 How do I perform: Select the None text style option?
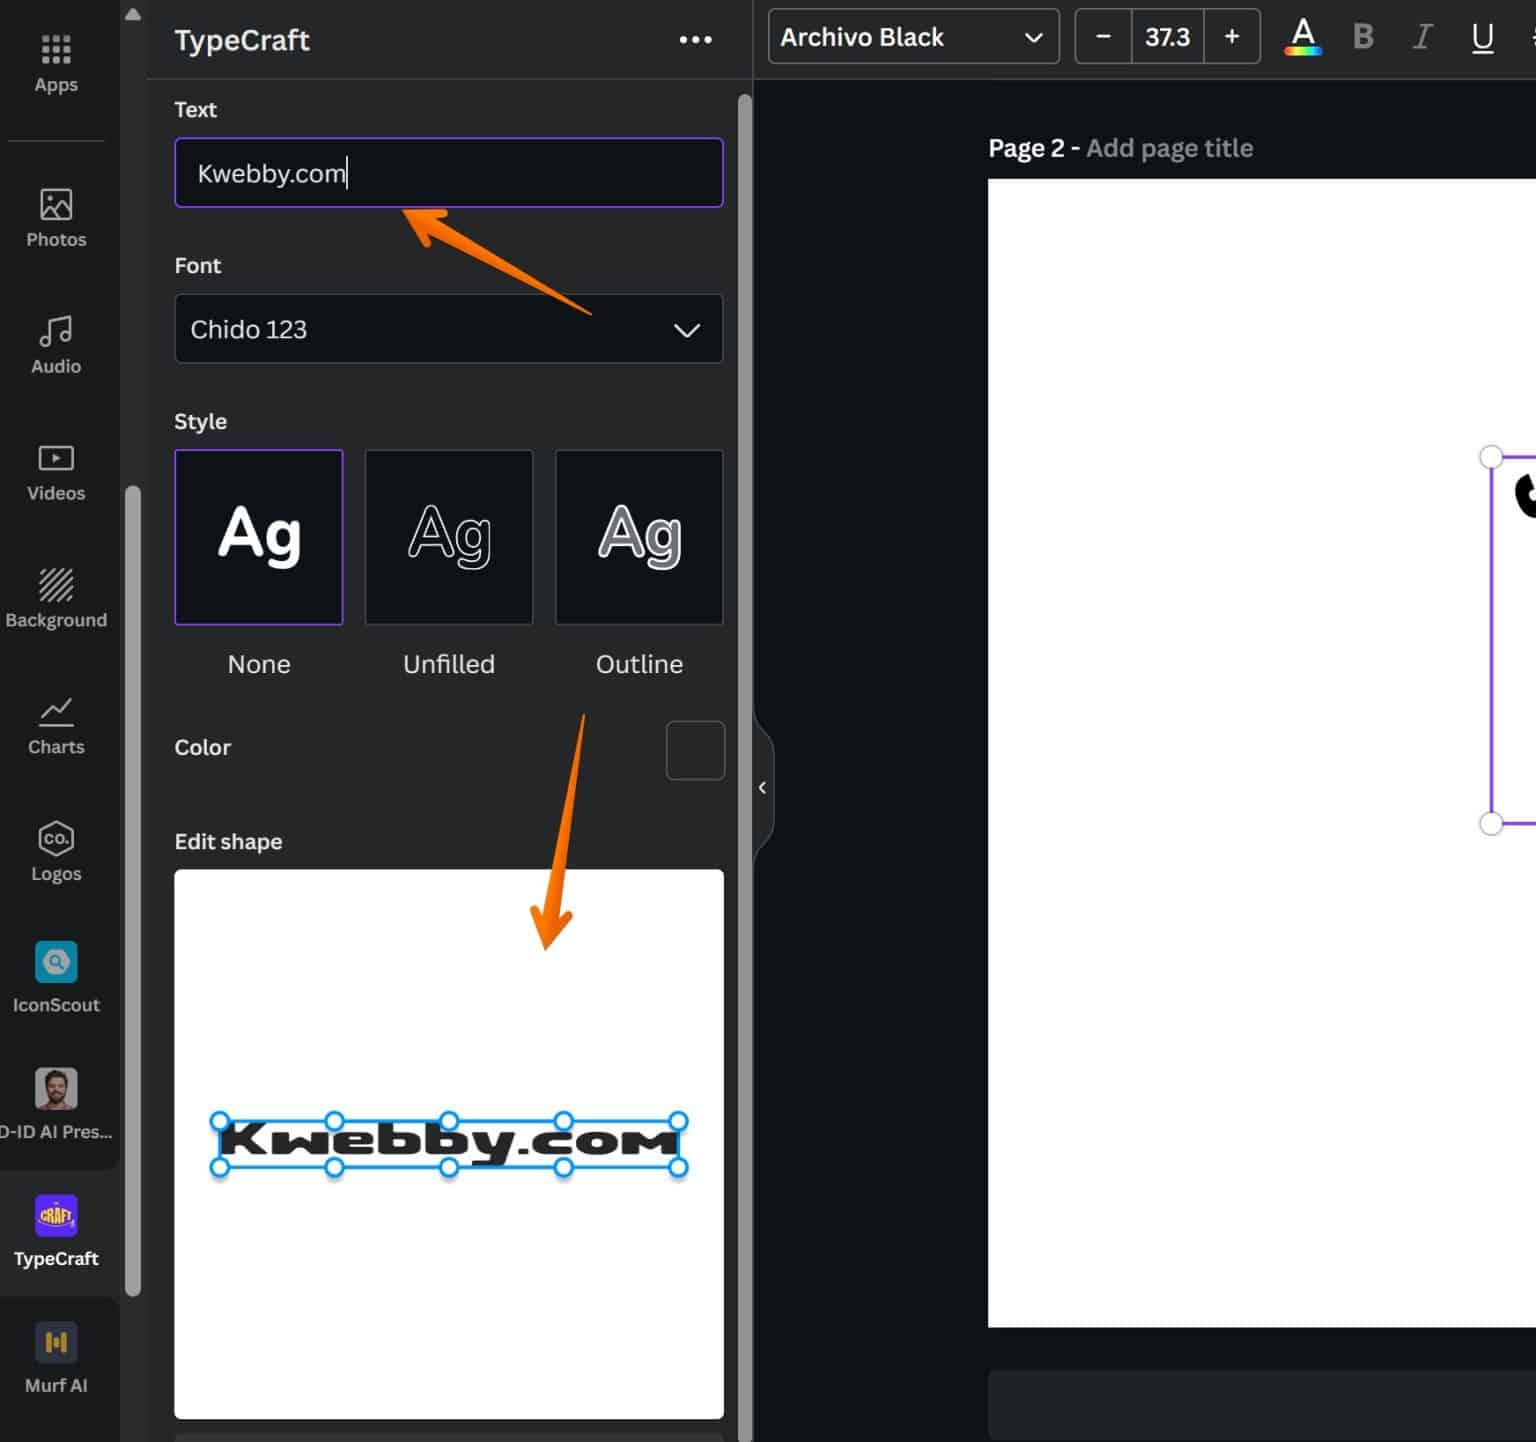pos(258,536)
